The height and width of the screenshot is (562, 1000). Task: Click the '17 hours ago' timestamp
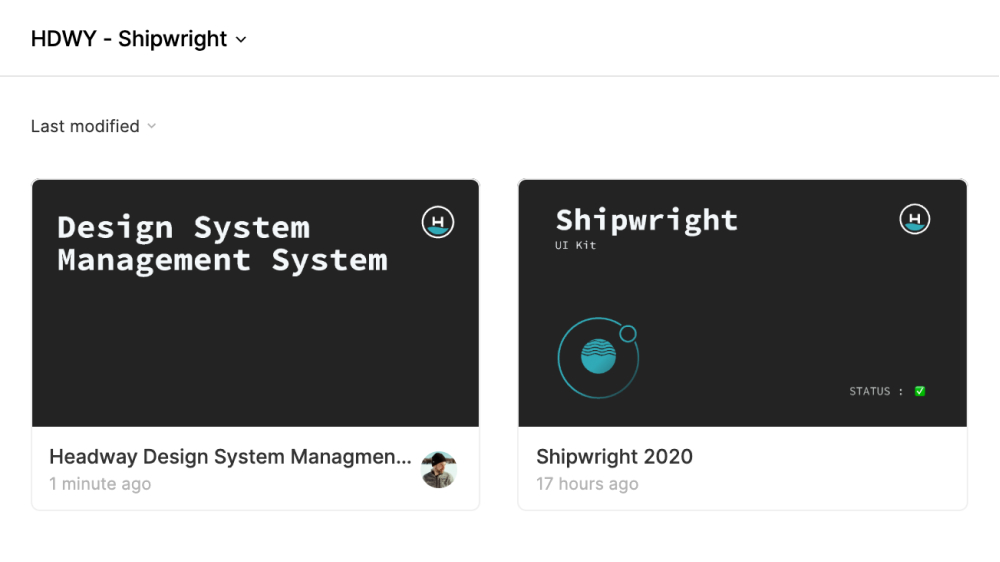pos(587,484)
